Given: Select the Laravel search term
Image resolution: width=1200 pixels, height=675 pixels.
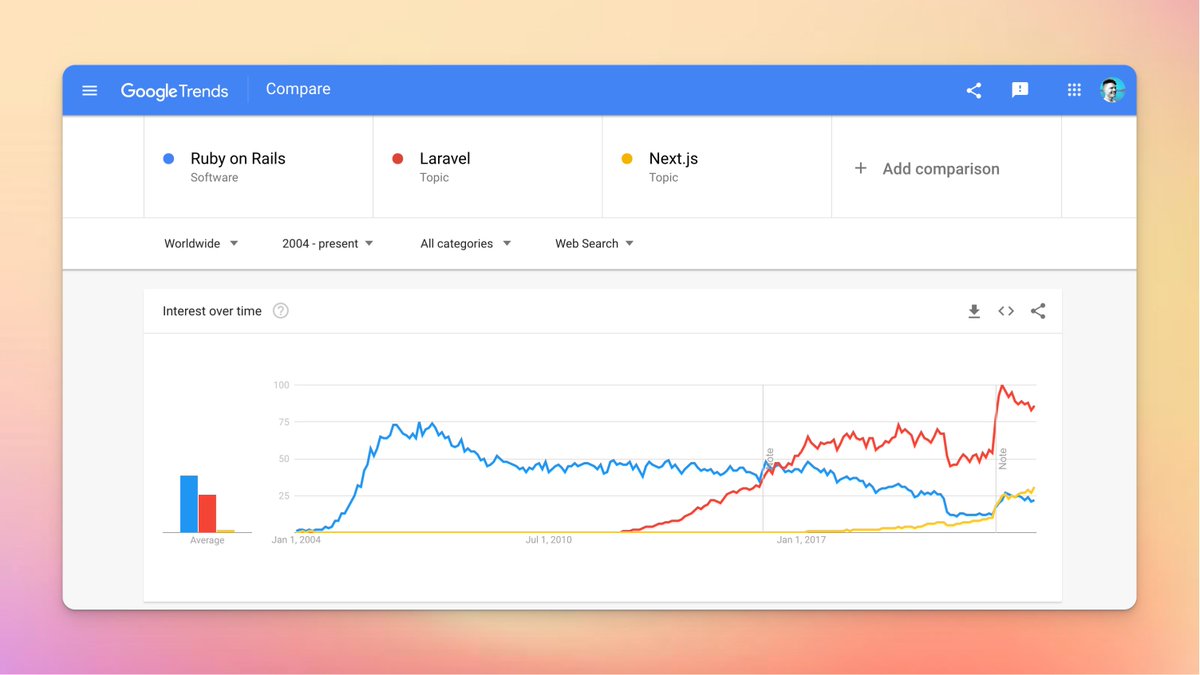Looking at the screenshot, I should 445,159.
